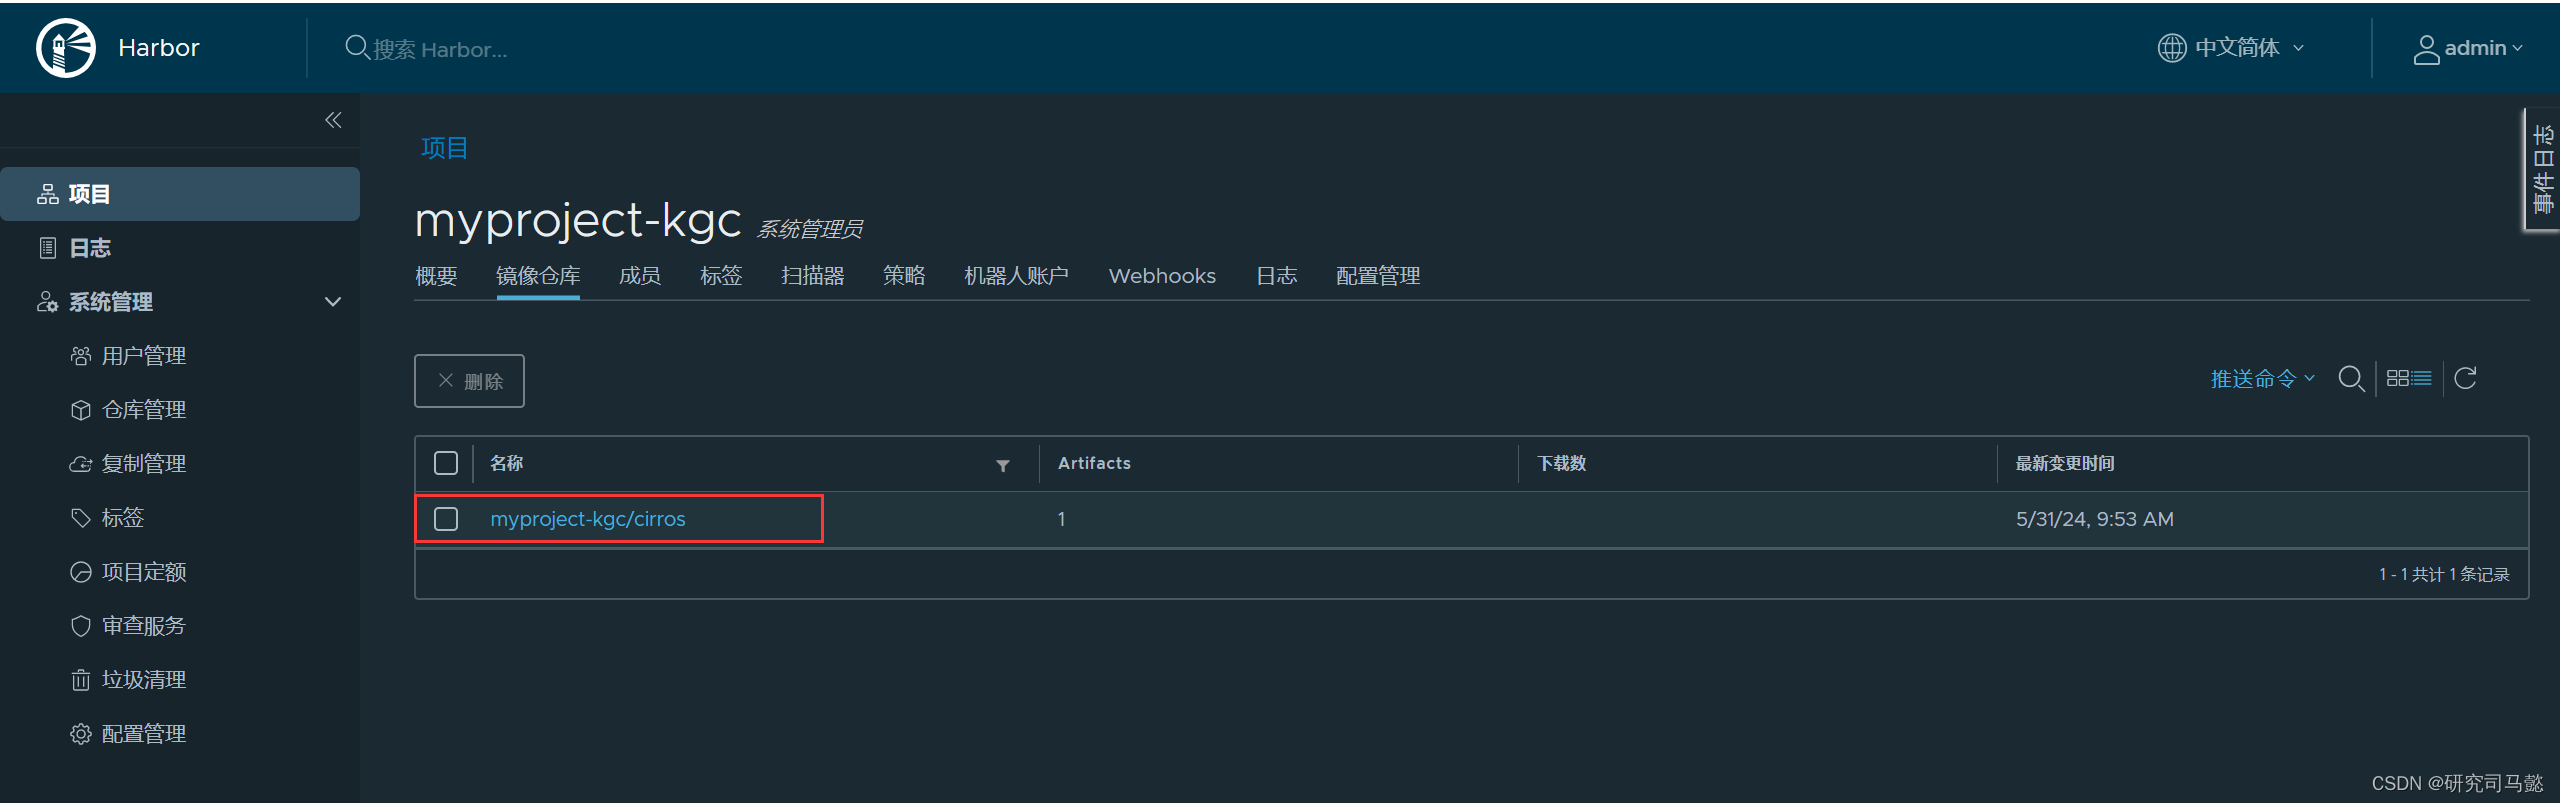Switch the card/list view toggle icon
The height and width of the screenshot is (803, 2560).
click(x=2409, y=378)
